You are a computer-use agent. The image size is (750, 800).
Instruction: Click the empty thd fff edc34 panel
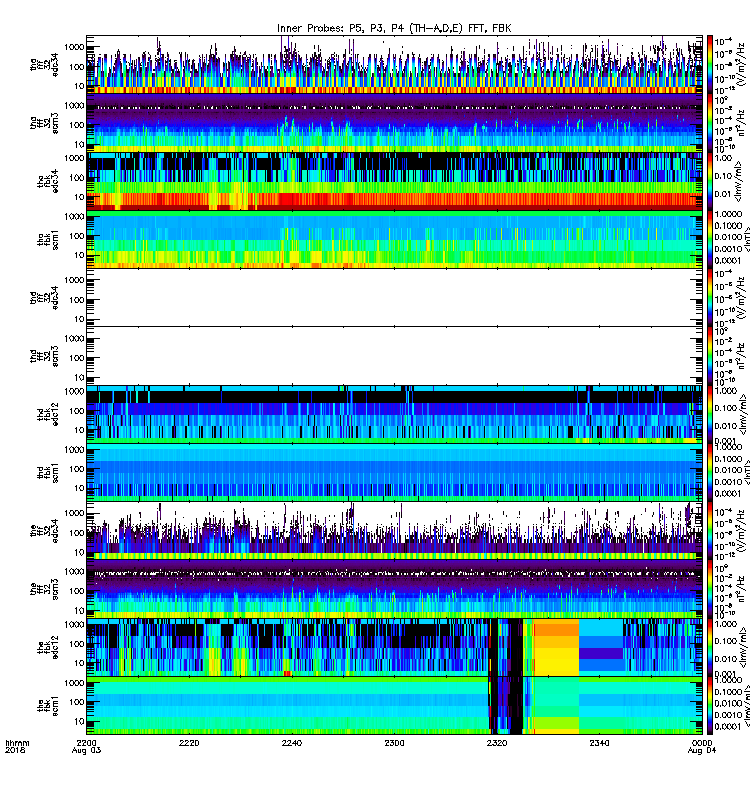[x=394, y=298]
